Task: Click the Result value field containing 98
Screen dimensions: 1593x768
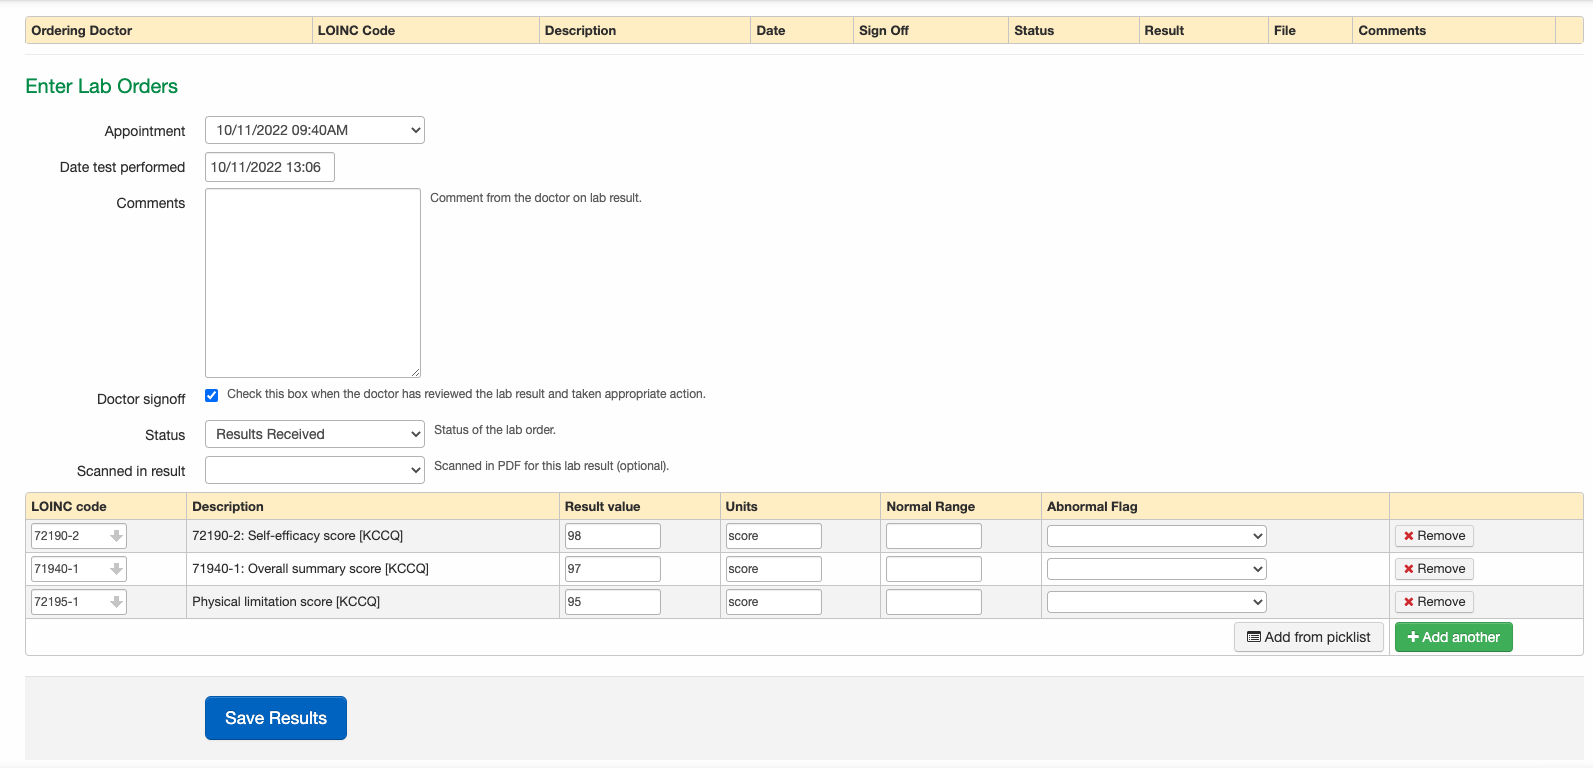Action: (x=613, y=536)
